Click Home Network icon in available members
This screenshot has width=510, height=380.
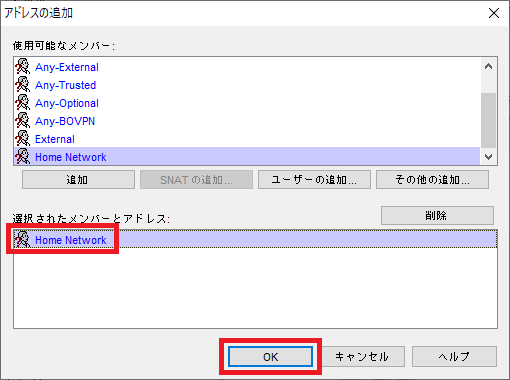point(23,156)
